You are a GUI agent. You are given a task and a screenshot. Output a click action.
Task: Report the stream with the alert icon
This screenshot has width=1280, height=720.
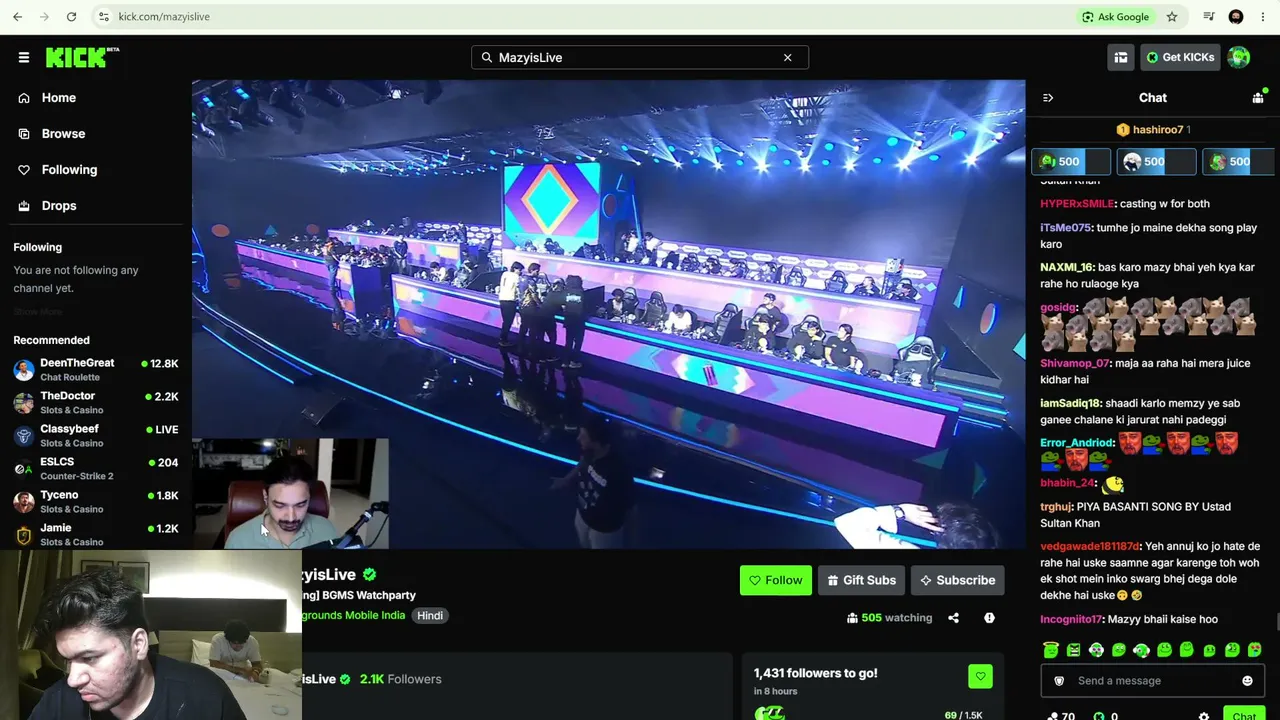(x=989, y=618)
